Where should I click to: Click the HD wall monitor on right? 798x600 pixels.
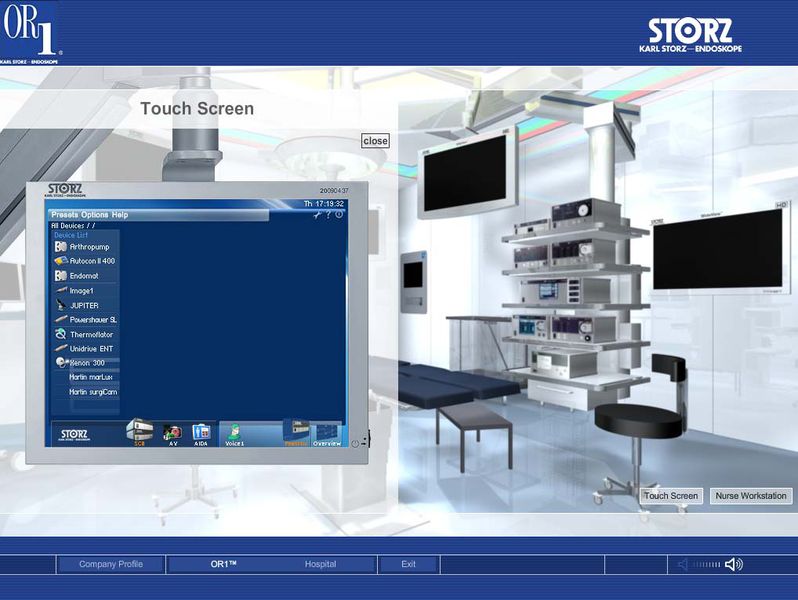(719, 249)
